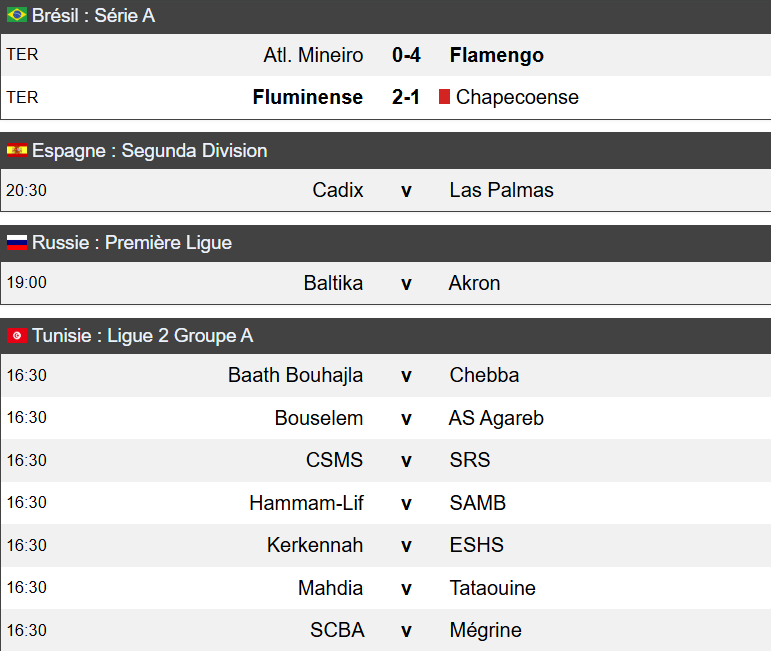
Task: Select the Hammam-Lif team name
Action: coord(306,503)
